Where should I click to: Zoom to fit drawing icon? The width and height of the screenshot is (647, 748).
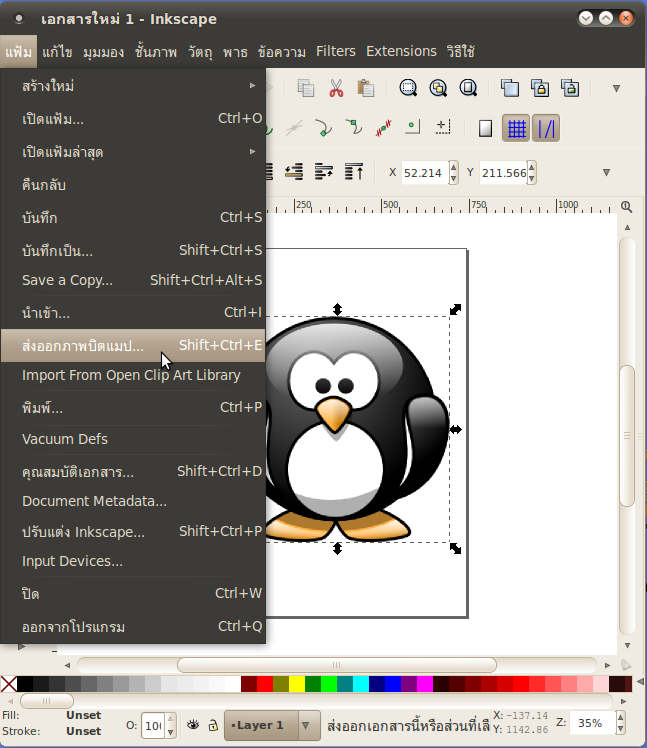point(438,88)
